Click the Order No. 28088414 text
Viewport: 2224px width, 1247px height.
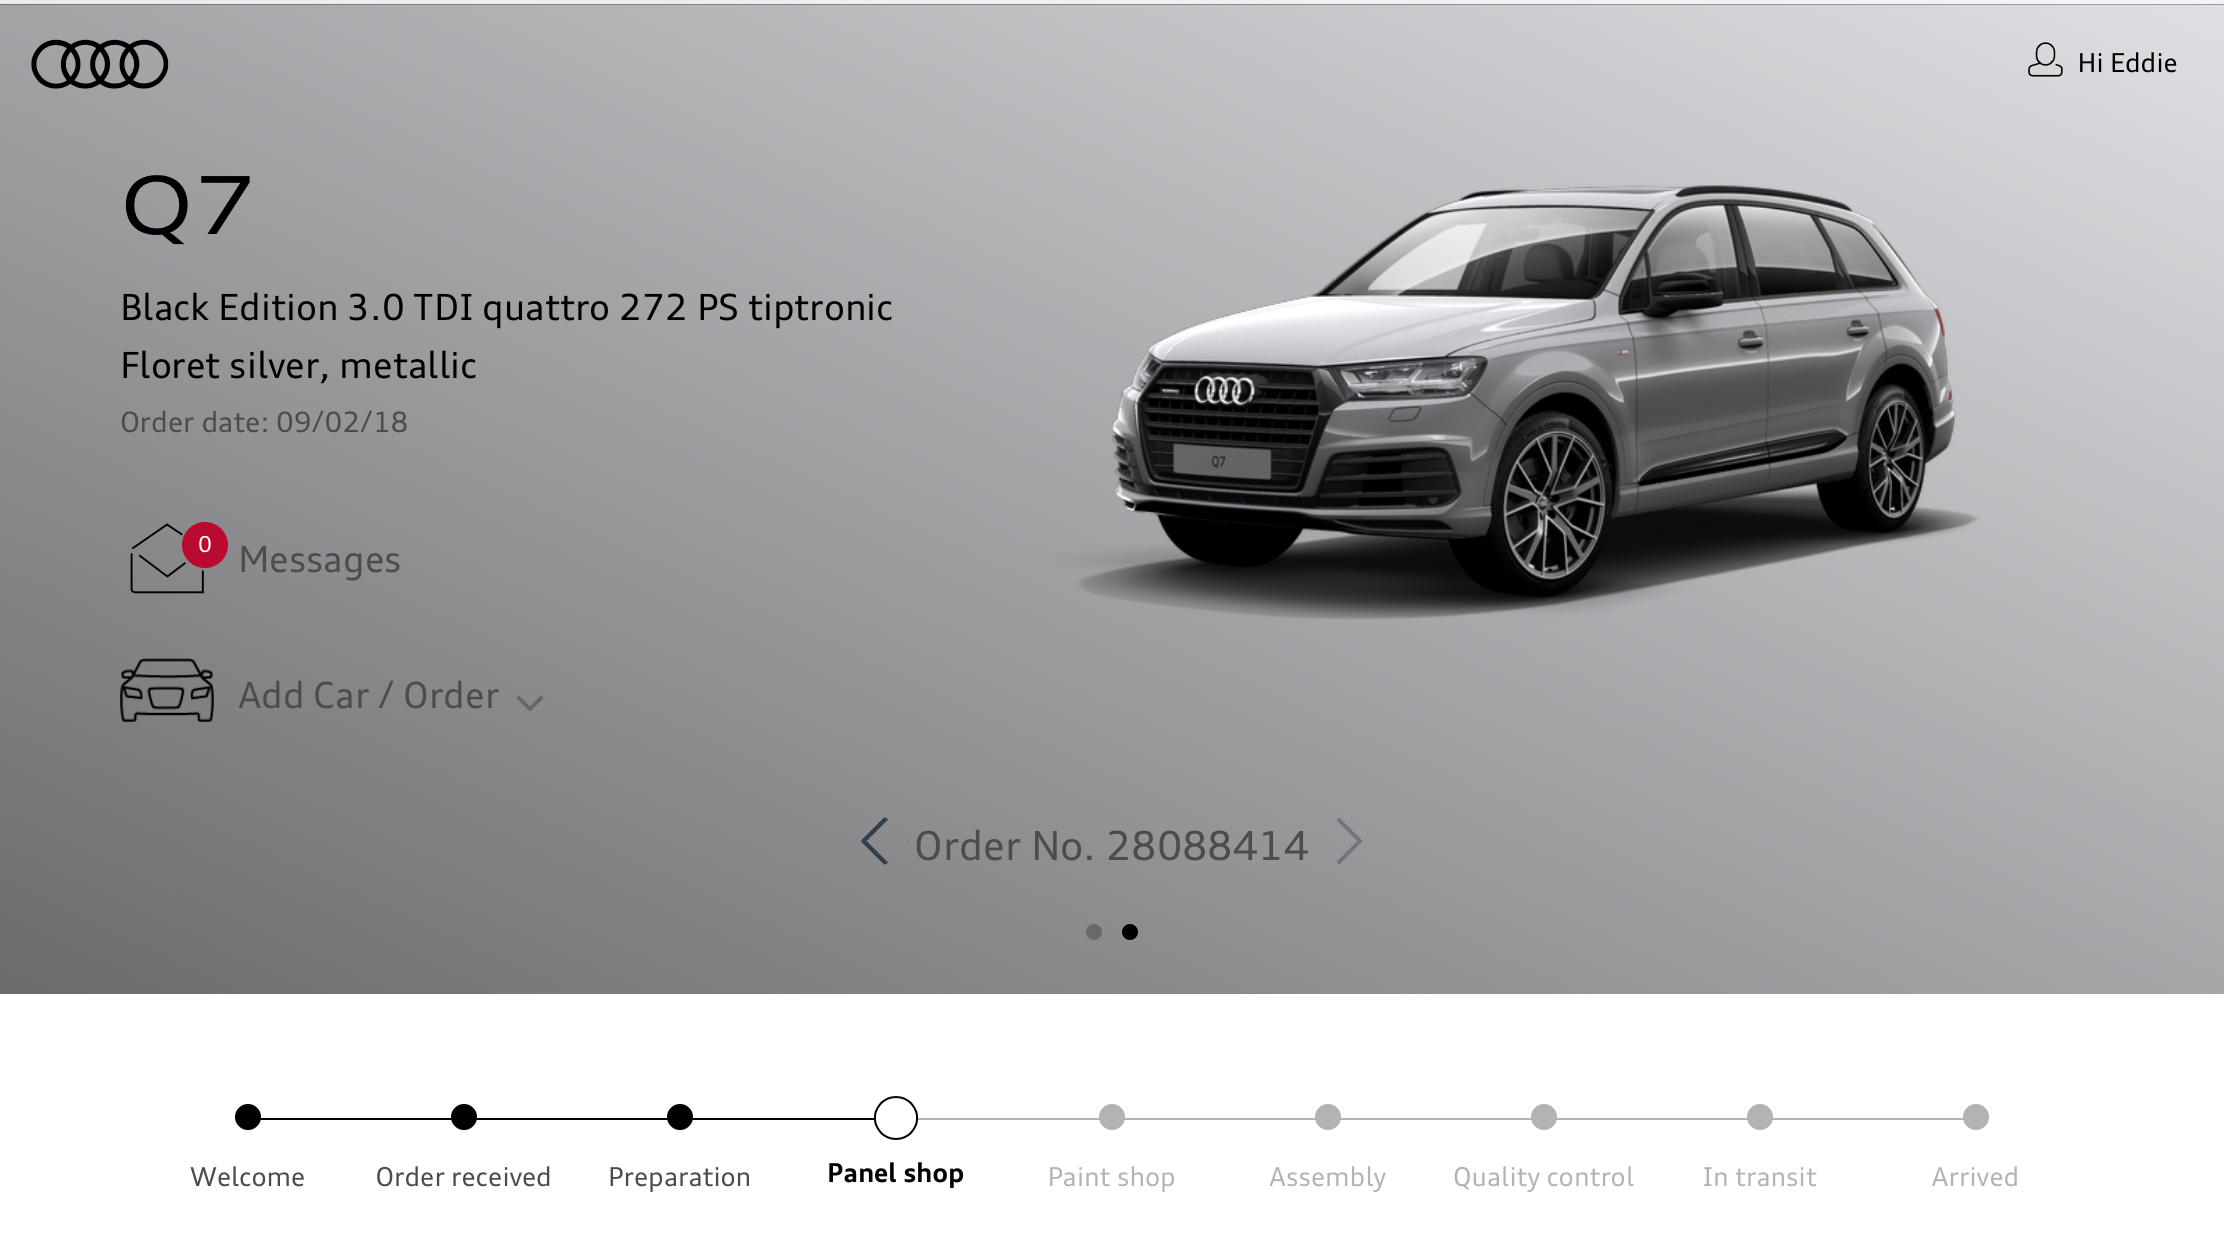click(x=1112, y=846)
